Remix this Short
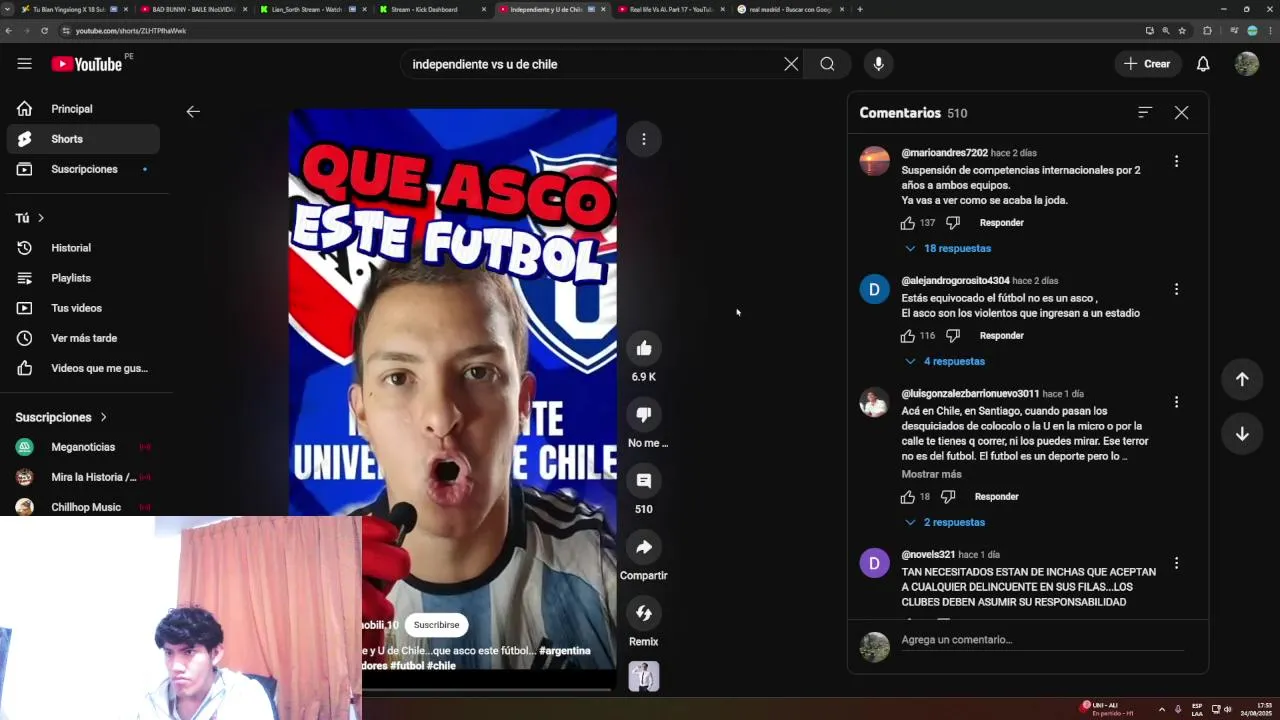 (644, 613)
